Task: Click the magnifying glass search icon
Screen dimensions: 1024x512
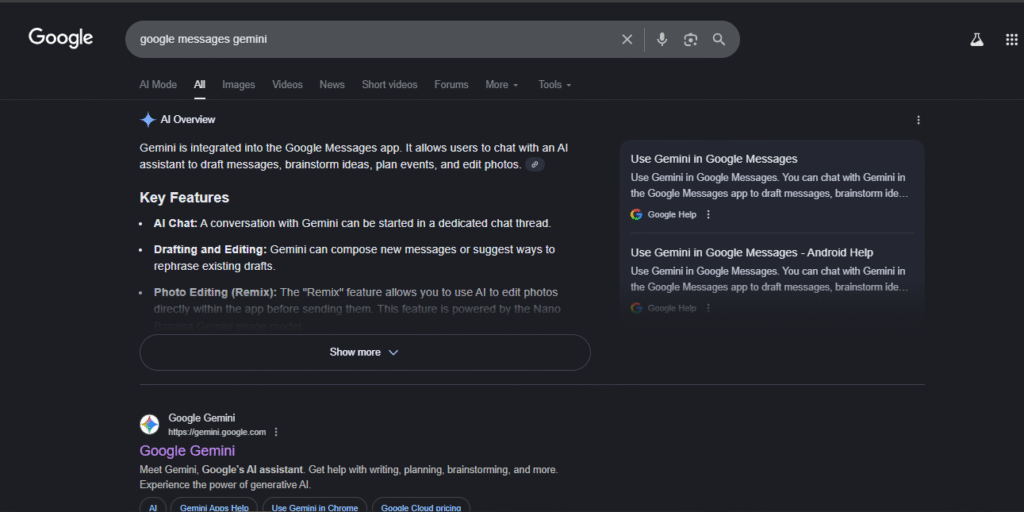Action: coord(719,39)
